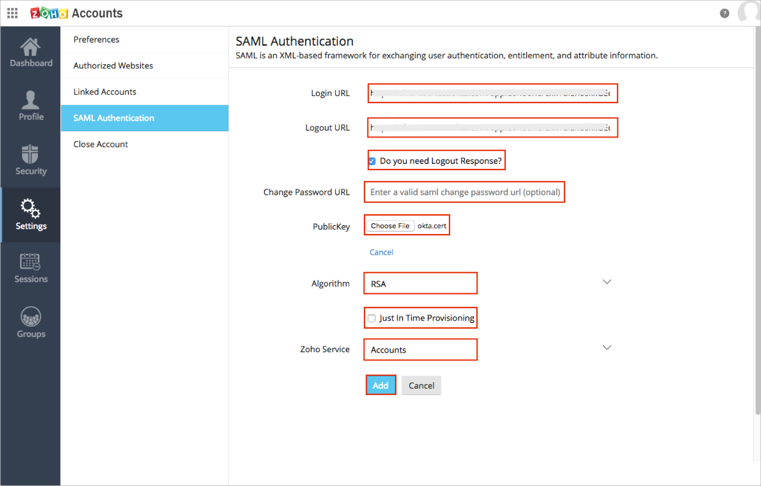Open the Profile section

31,106
